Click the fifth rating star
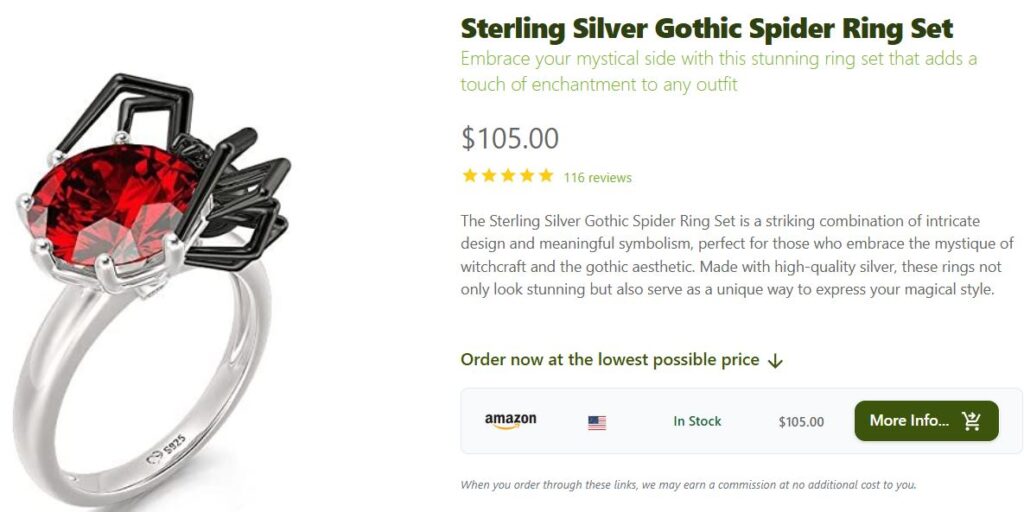Screen dimensions: 1024x512 click(x=545, y=176)
